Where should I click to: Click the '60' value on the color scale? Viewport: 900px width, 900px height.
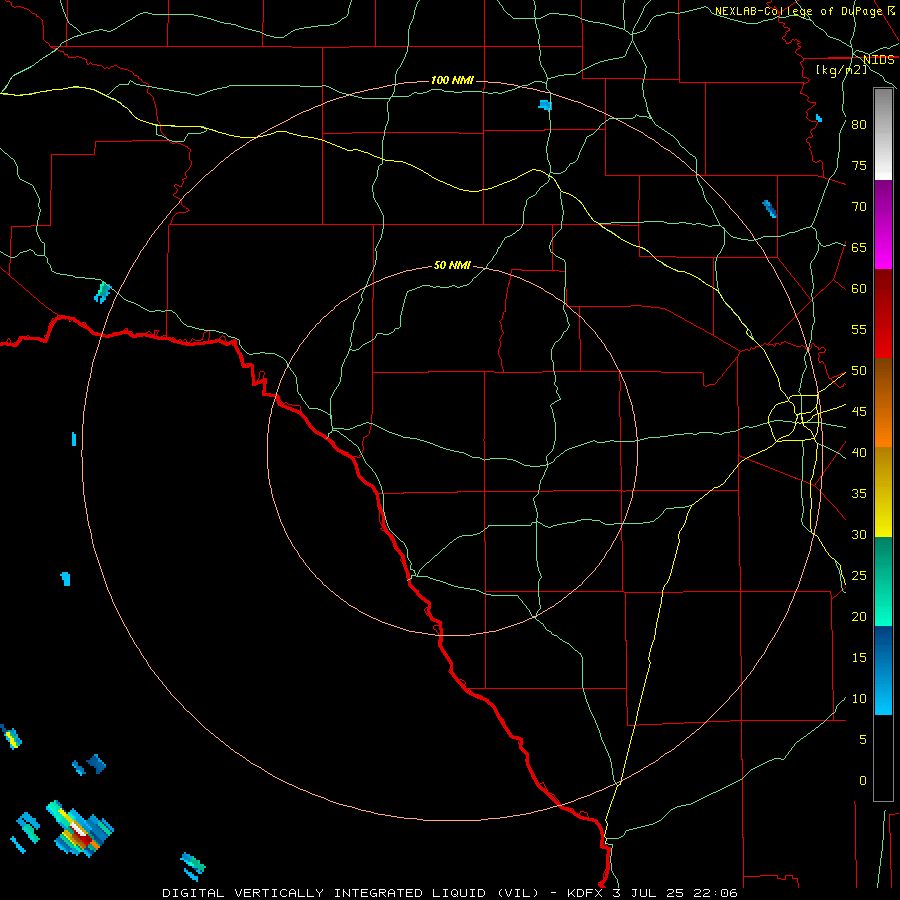pyautogui.click(x=859, y=289)
